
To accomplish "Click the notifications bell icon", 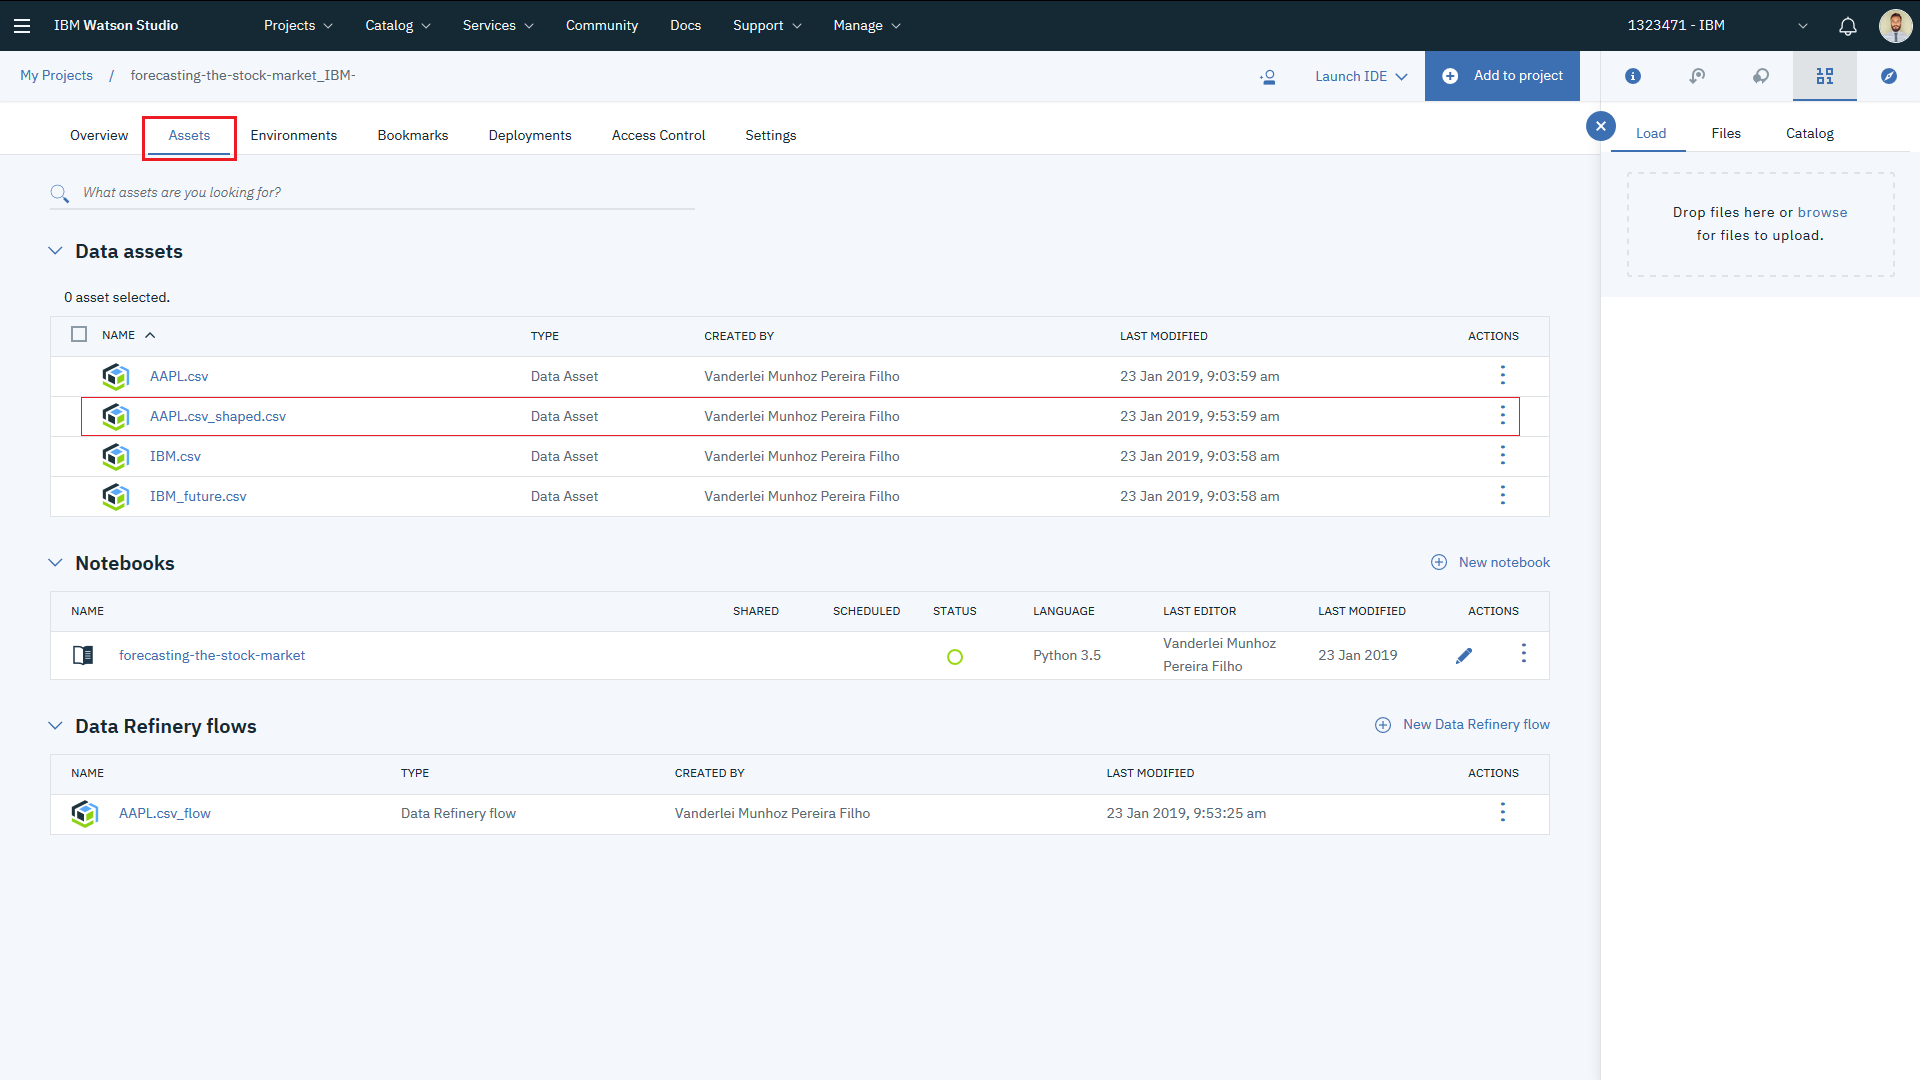I will click(x=1848, y=26).
